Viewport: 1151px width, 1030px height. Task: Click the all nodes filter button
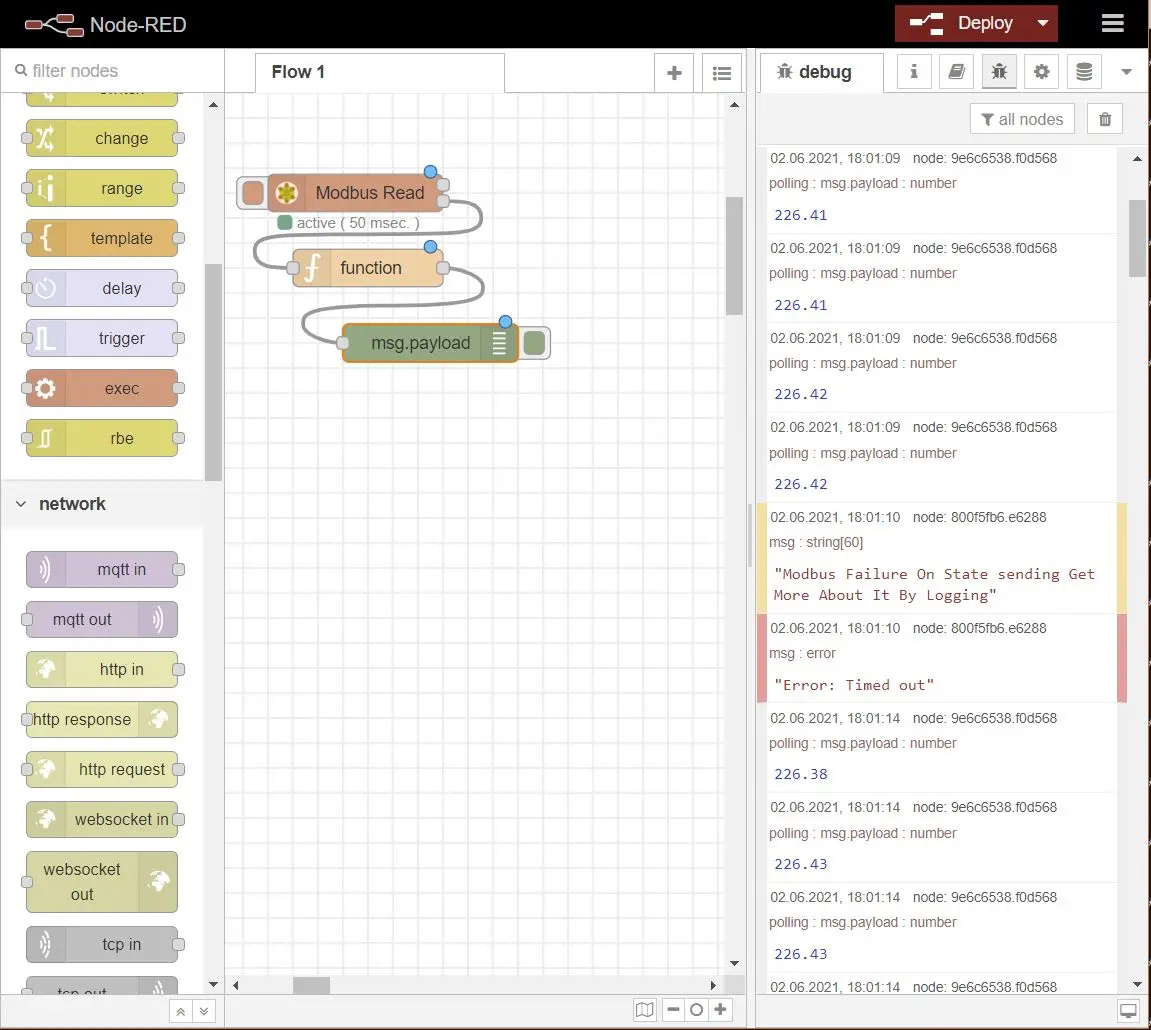(1021, 119)
